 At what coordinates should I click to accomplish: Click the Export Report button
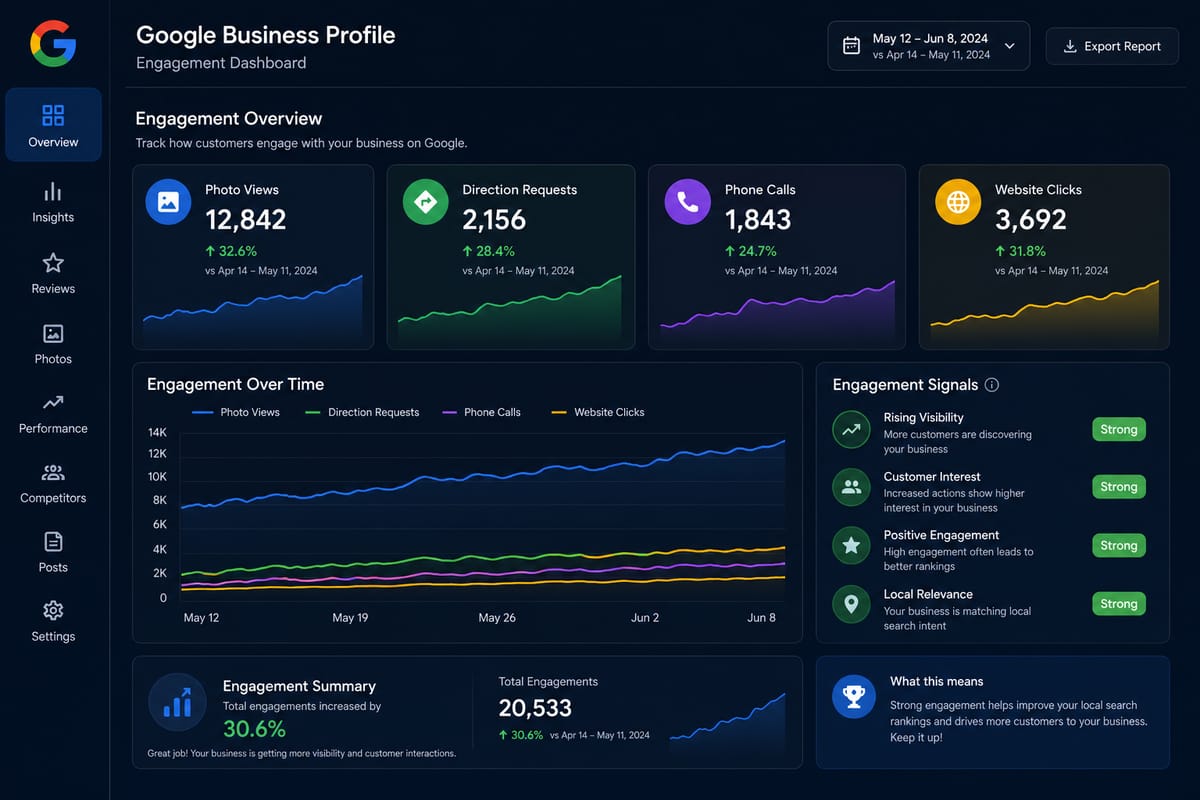pos(1112,46)
